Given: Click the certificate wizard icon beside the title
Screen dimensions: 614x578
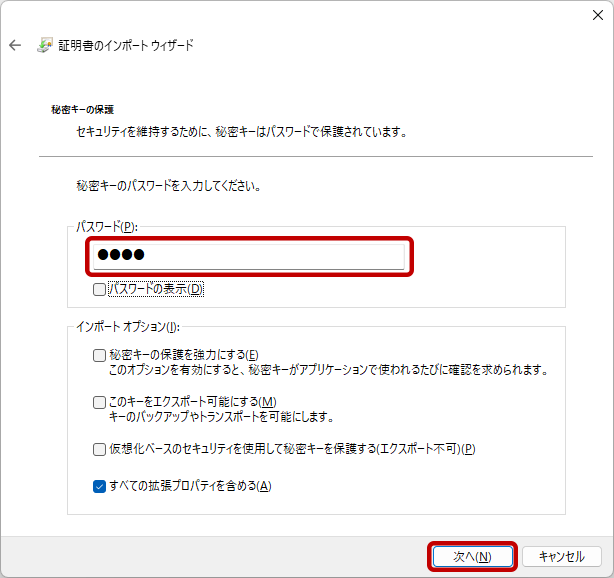Looking at the screenshot, I should [x=45, y=46].
